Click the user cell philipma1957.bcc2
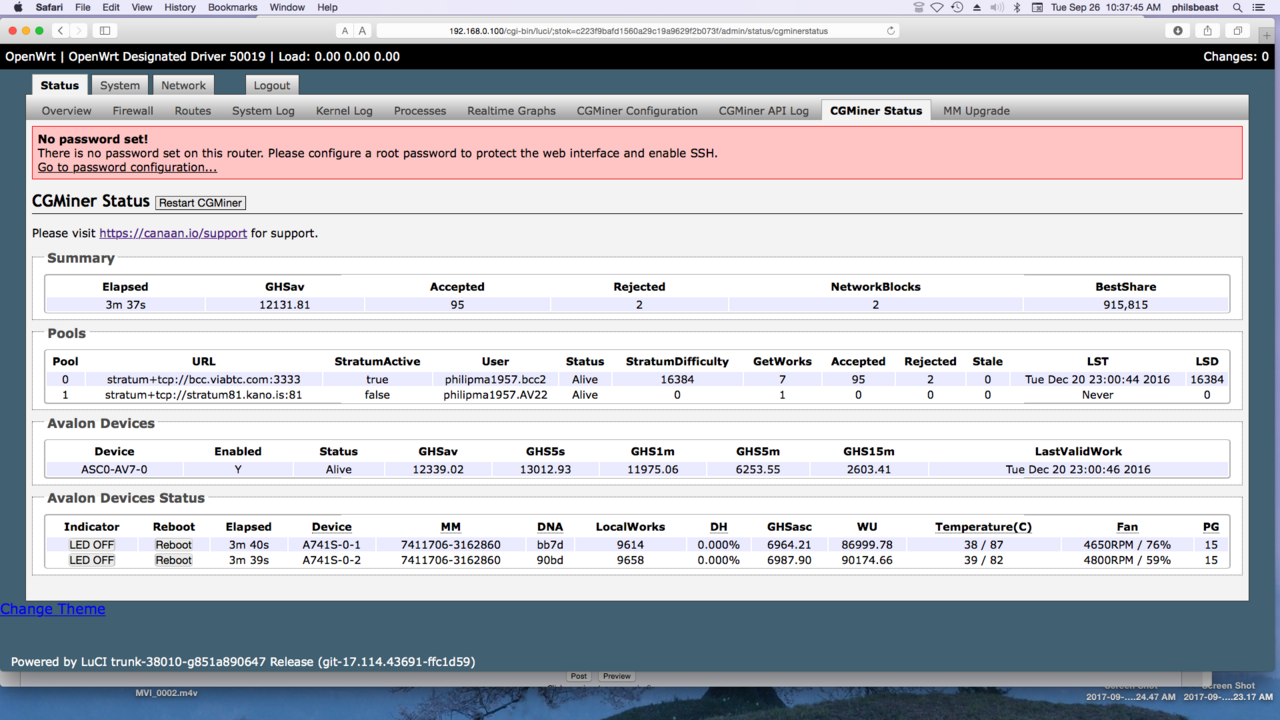This screenshot has width=1280, height=720. (x=495, y=379)
